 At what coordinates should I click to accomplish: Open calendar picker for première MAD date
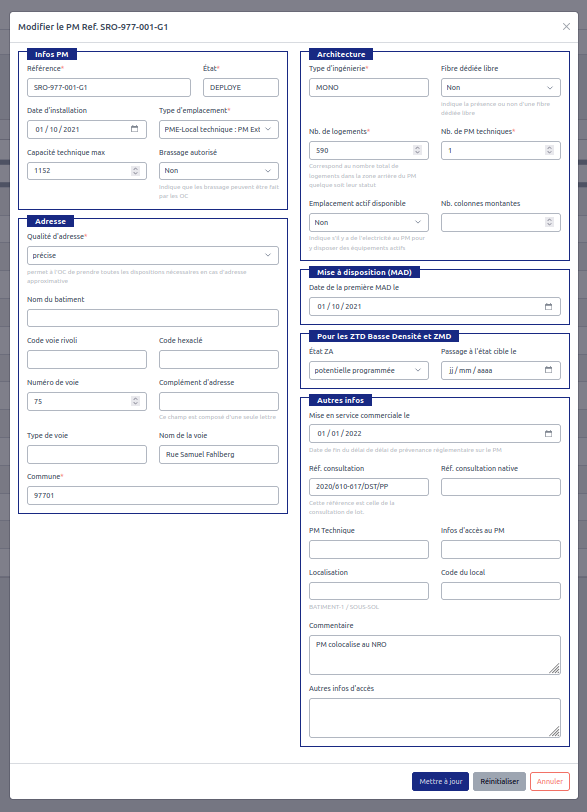tap(549, 307)
